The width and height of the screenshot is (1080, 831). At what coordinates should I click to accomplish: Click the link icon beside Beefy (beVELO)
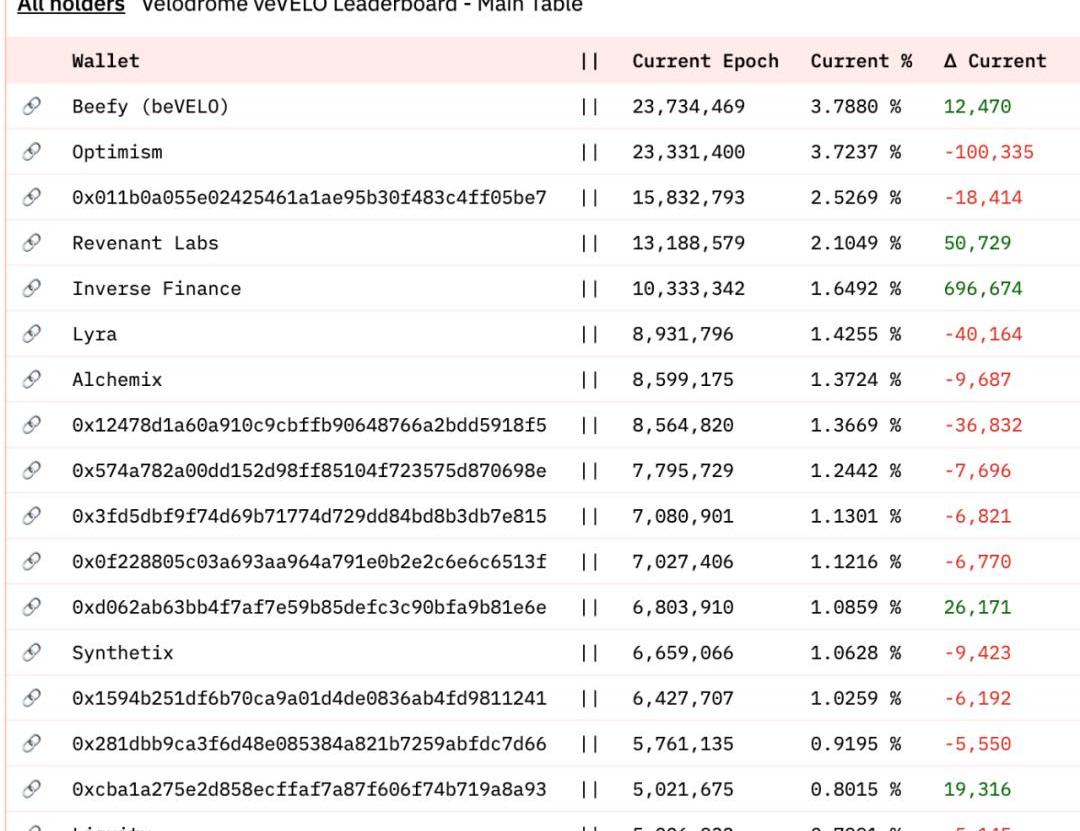pyautogui.click(x=32, y=106)
